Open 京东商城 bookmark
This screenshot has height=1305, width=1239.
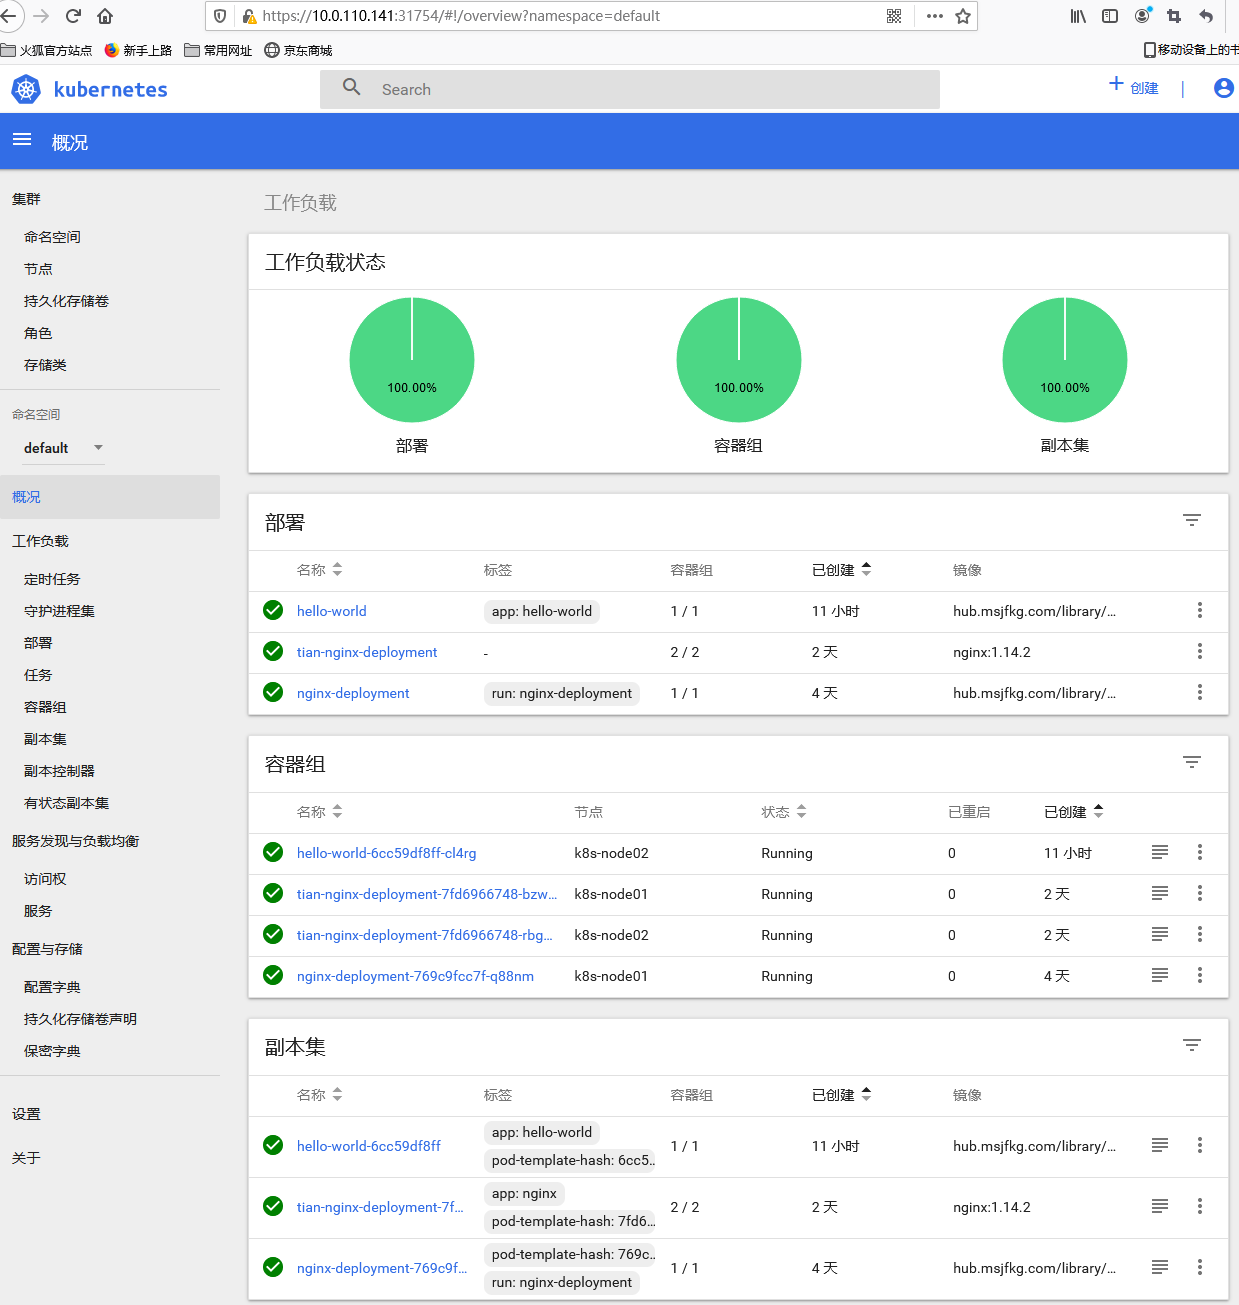click(x=298, y=50)
